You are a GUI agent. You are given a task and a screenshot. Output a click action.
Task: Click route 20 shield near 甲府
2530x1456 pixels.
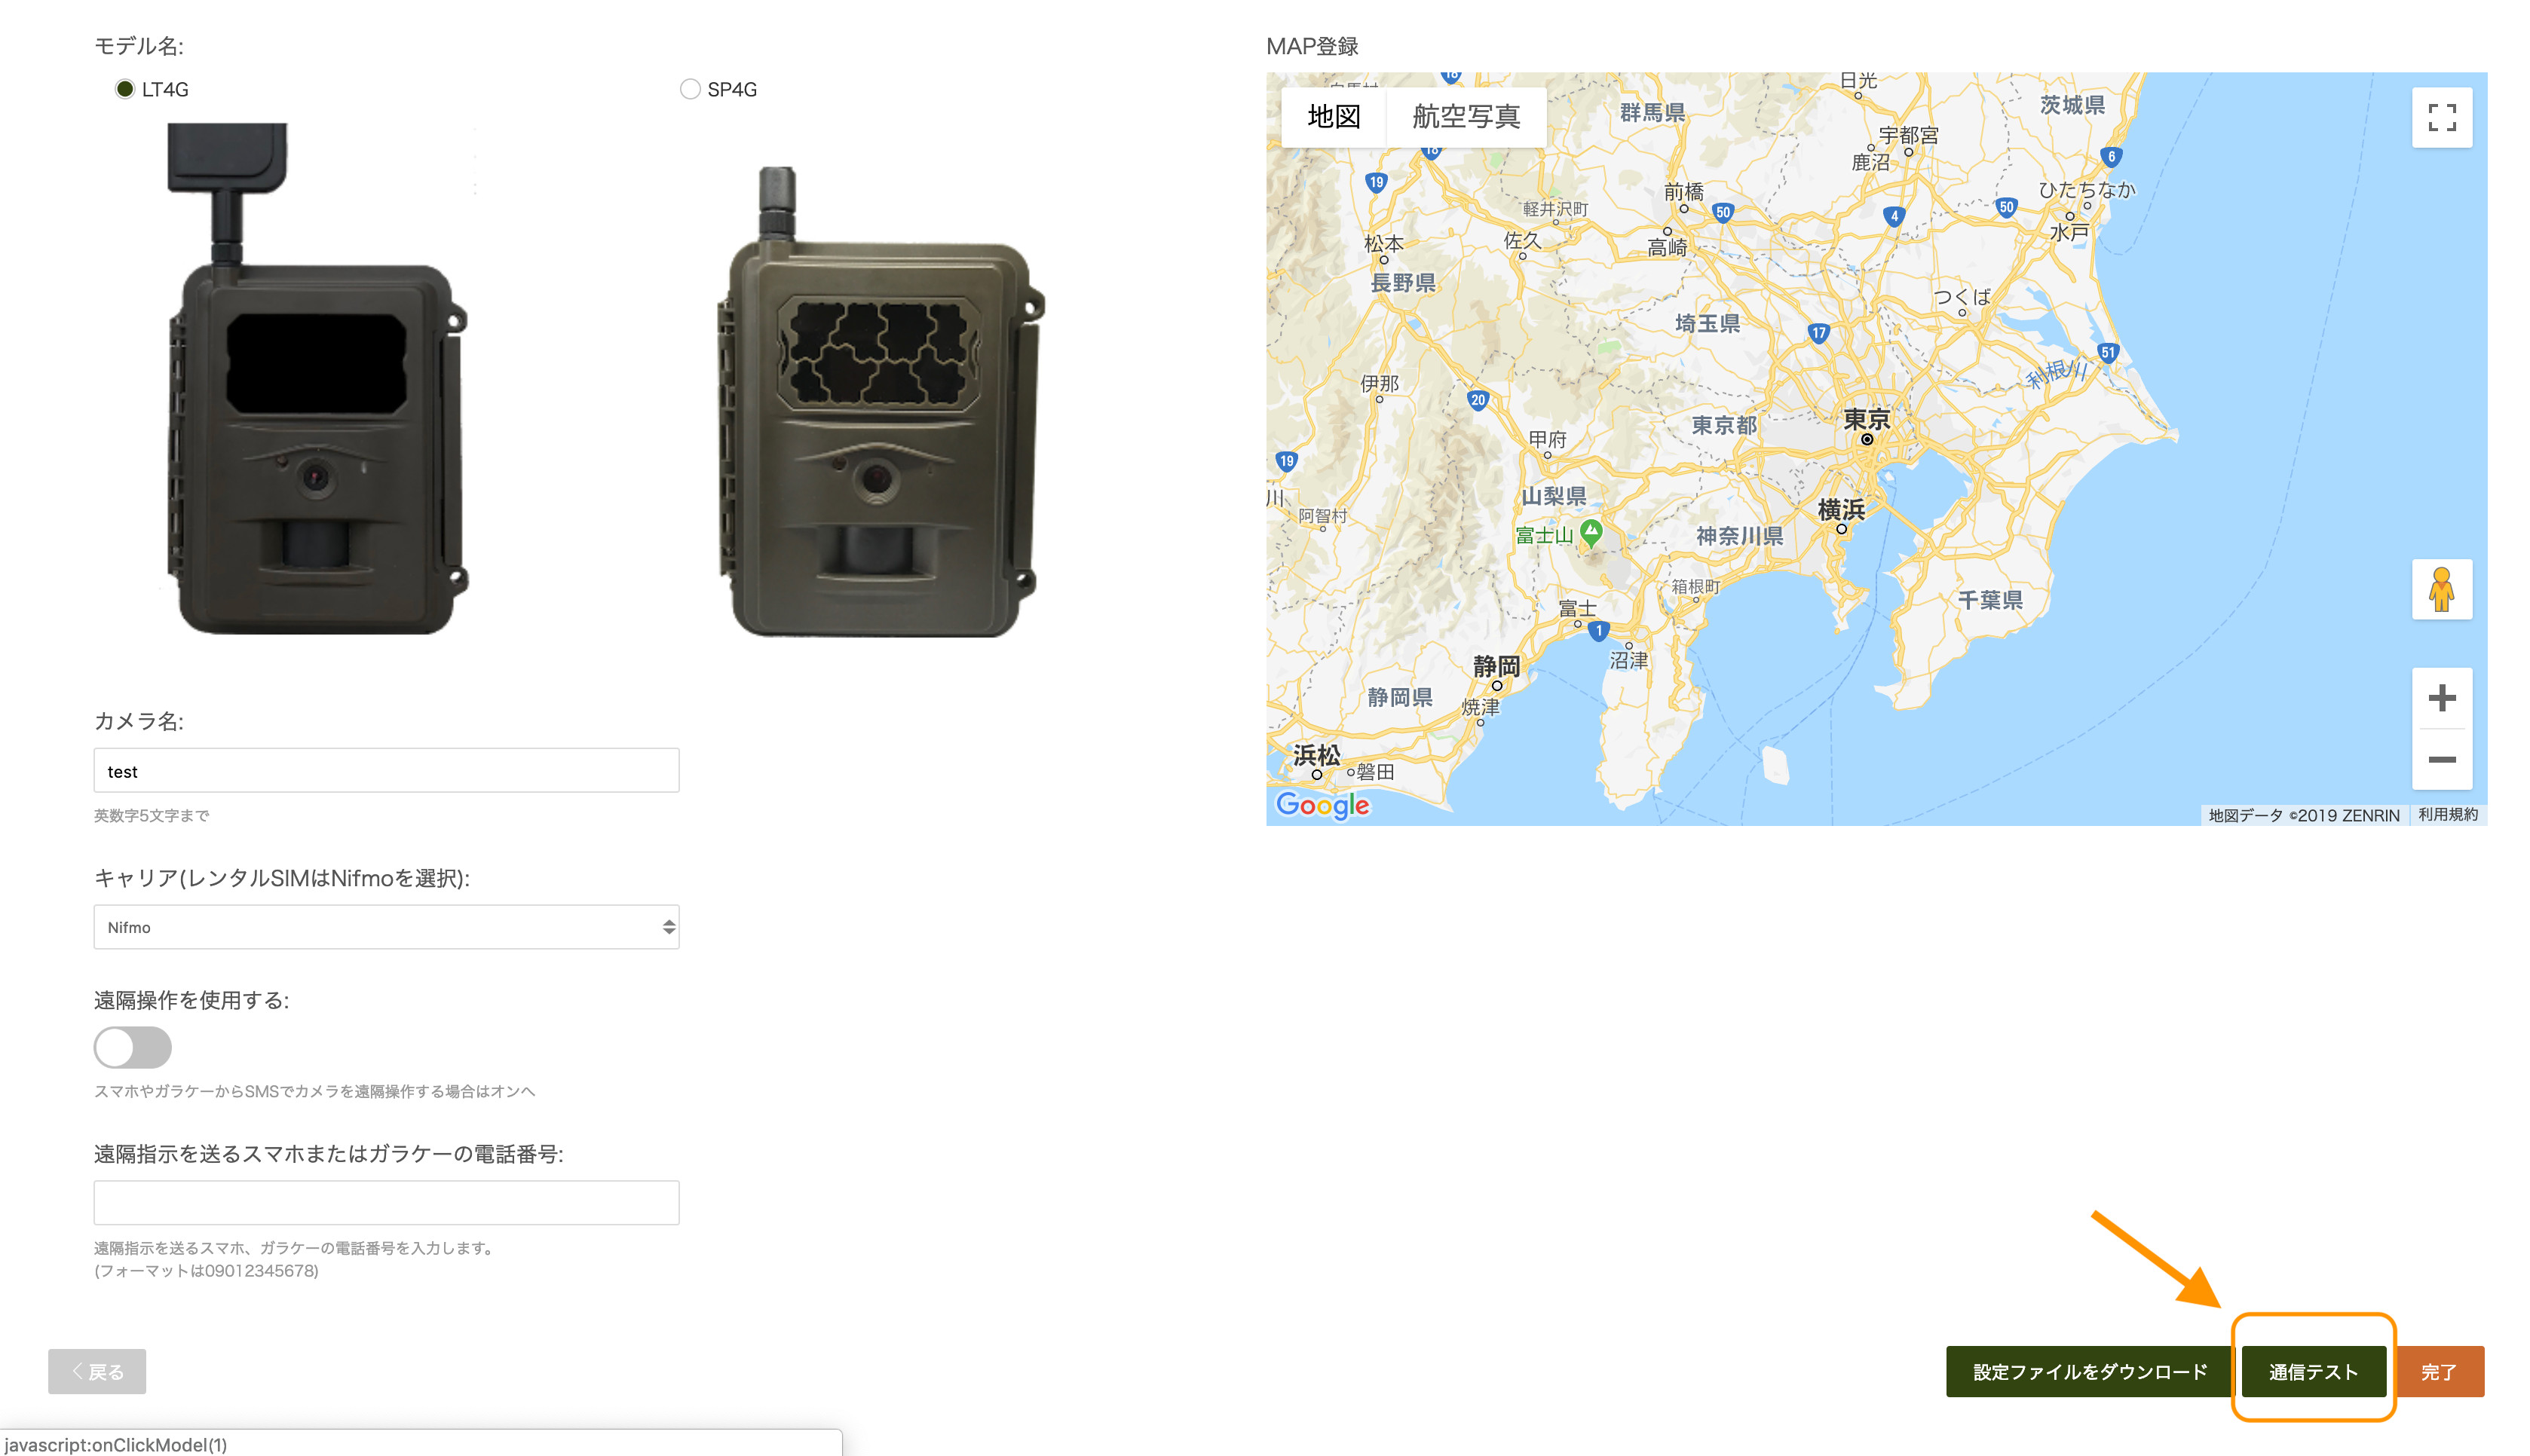pos(1477,400)
